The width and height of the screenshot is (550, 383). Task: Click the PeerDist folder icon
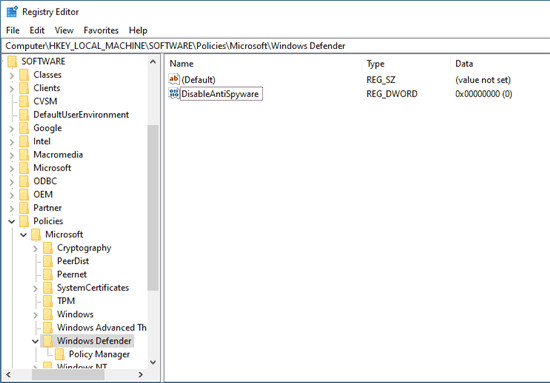tap(48, 261)
